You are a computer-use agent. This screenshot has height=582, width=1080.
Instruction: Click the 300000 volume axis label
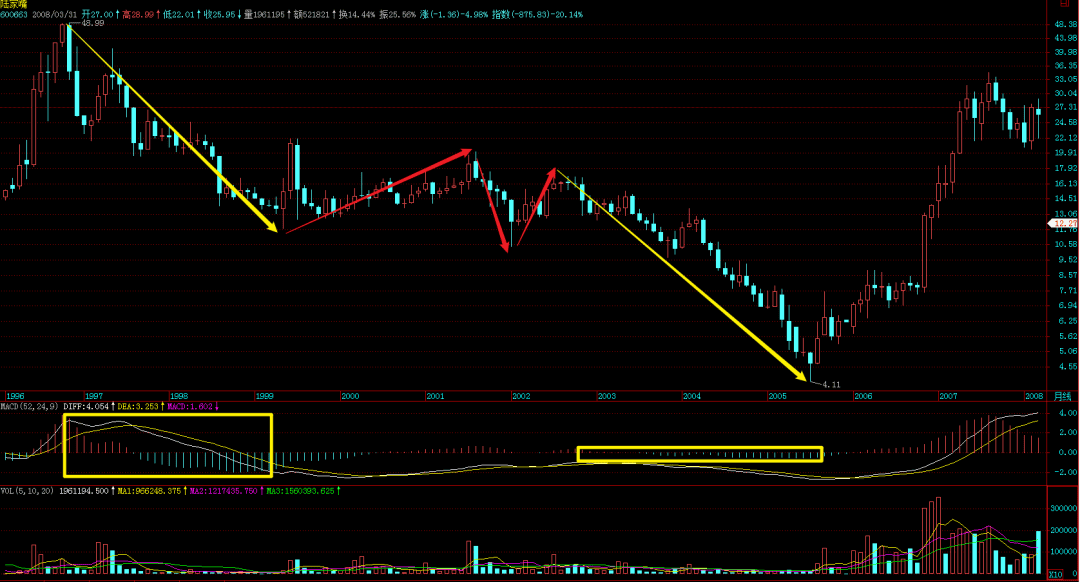click(1064, 508)
